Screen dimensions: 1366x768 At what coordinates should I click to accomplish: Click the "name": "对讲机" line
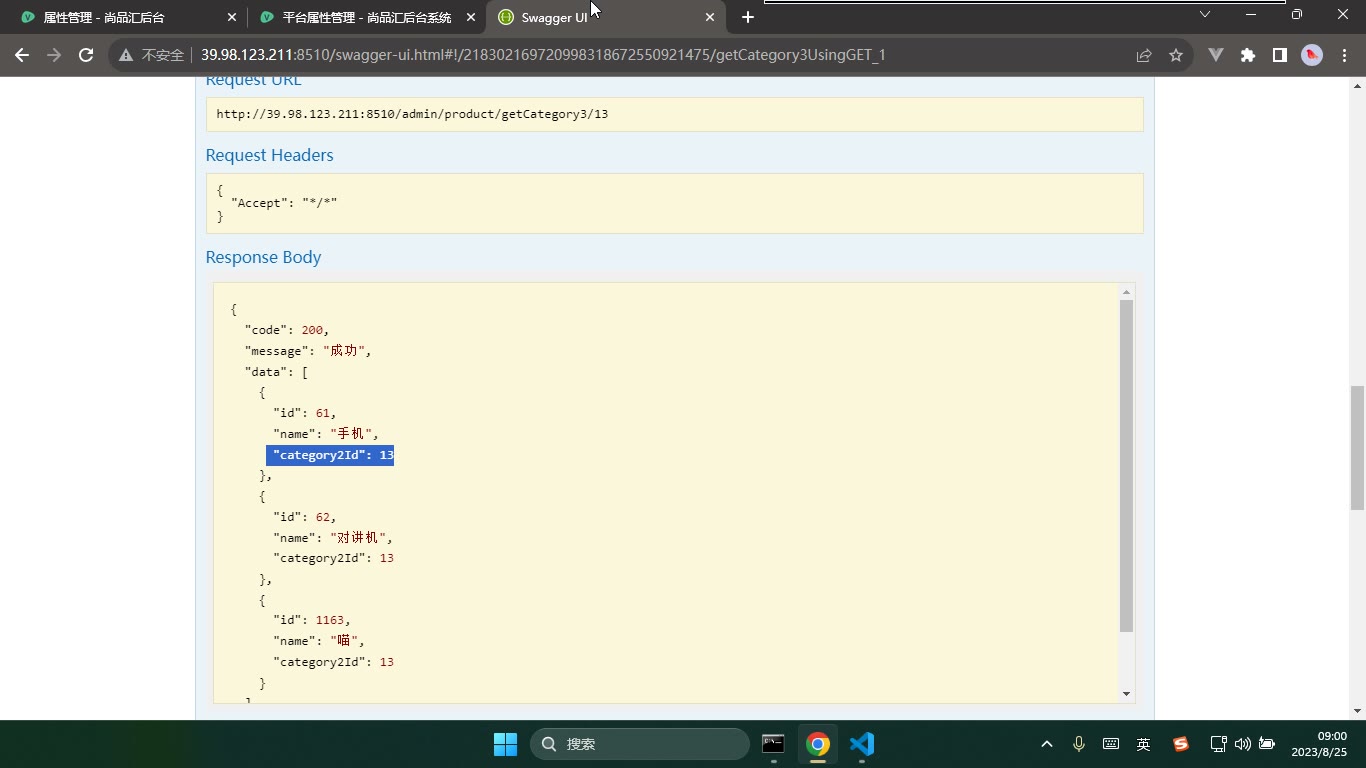333,538
